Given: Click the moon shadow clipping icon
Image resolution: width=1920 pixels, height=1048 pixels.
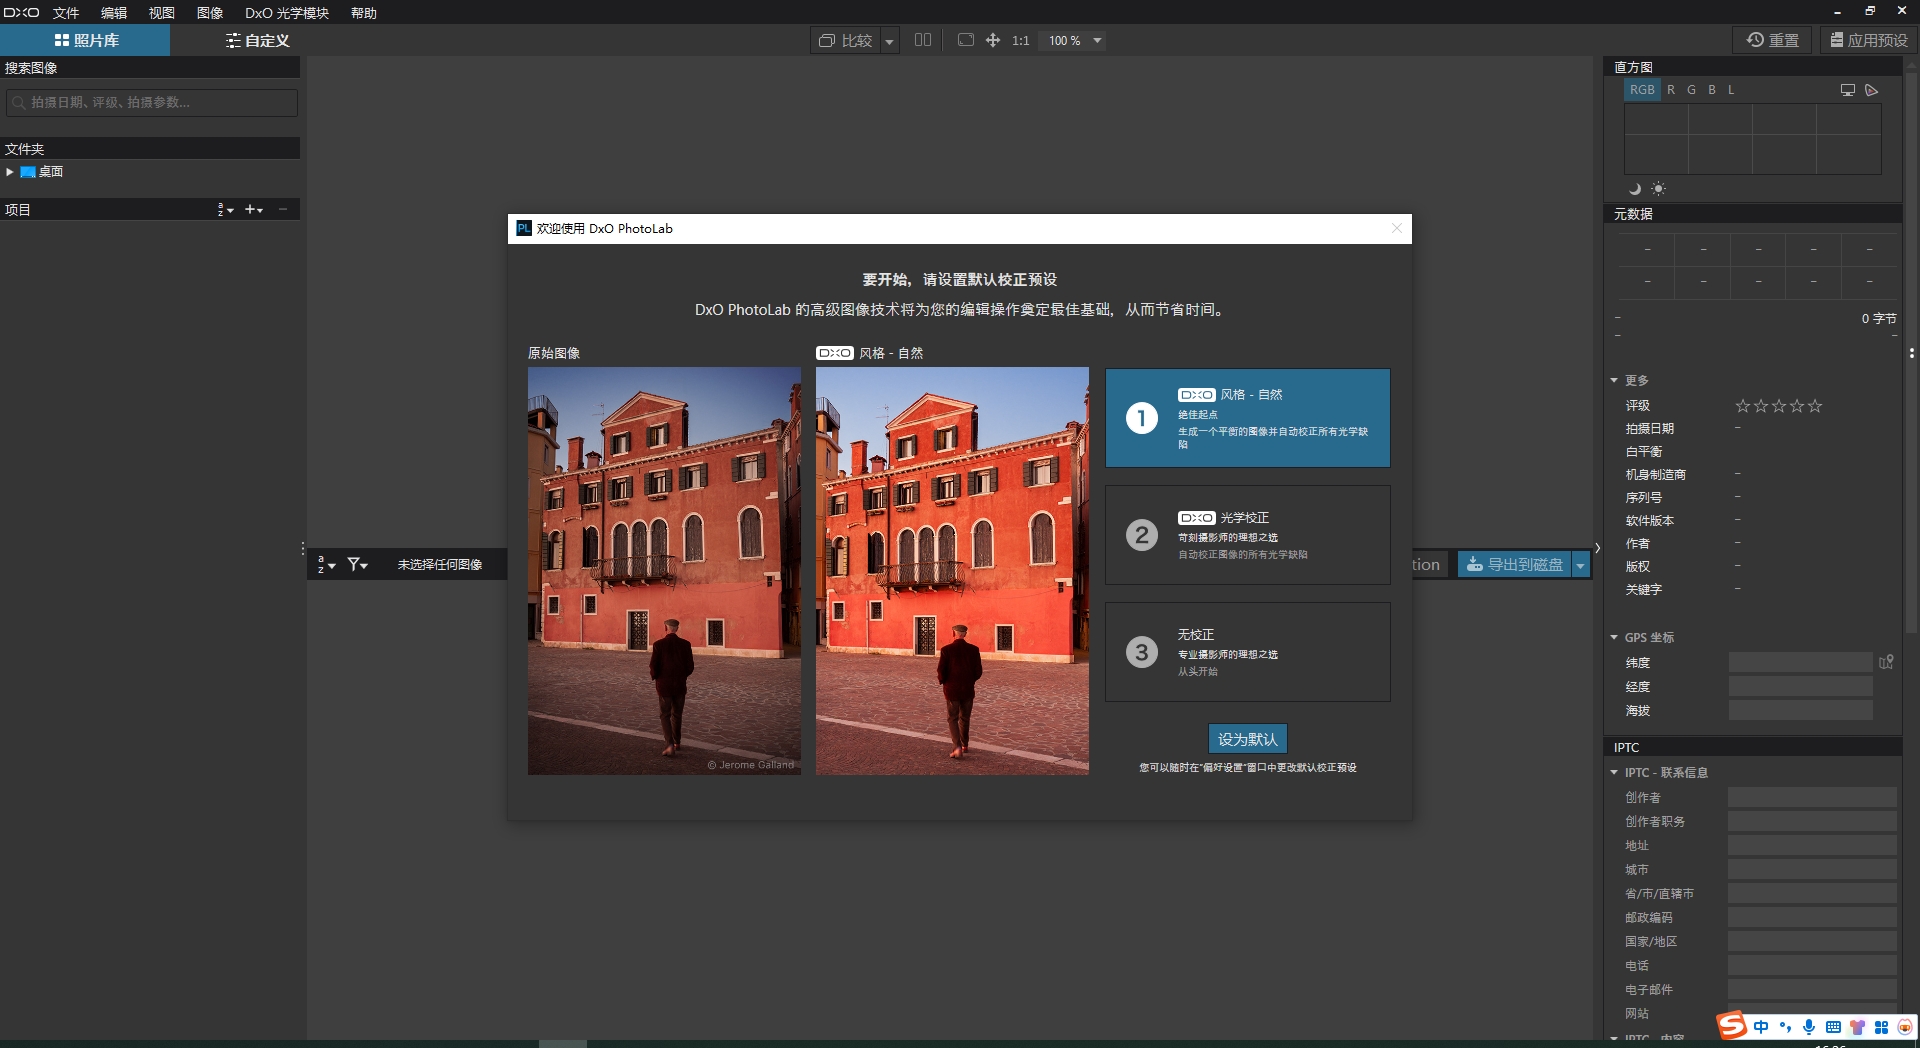Looking at the screenshot, I should [x=1635, y=189].
